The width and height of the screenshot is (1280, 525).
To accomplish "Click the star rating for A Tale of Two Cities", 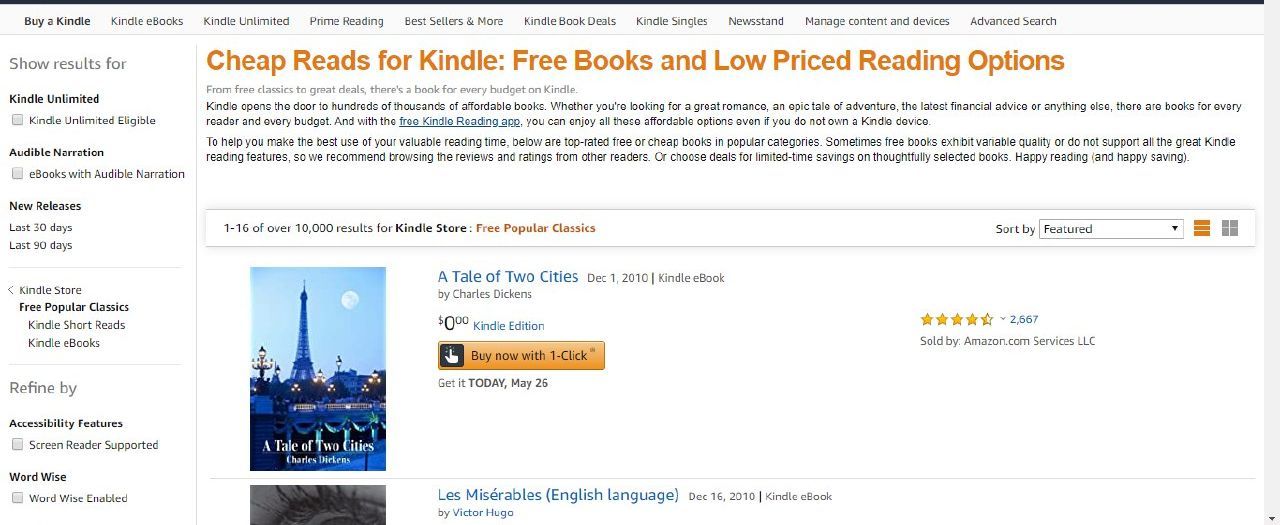I will (x=956, y=320).
